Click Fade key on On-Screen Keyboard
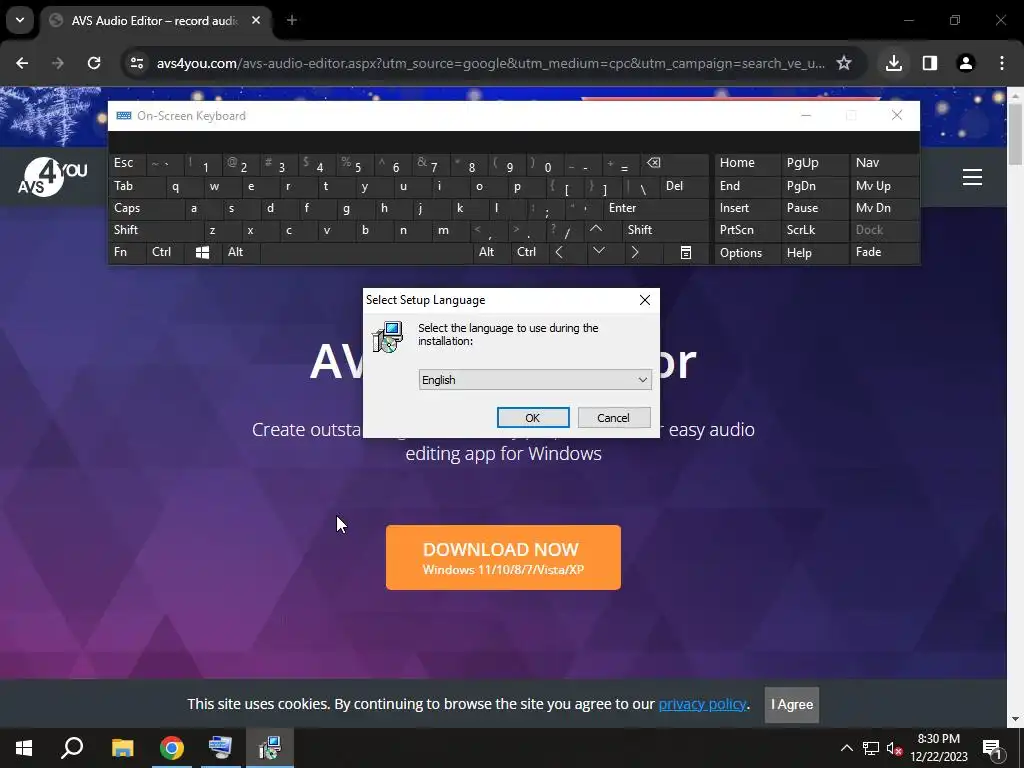 tap(883, 252)
